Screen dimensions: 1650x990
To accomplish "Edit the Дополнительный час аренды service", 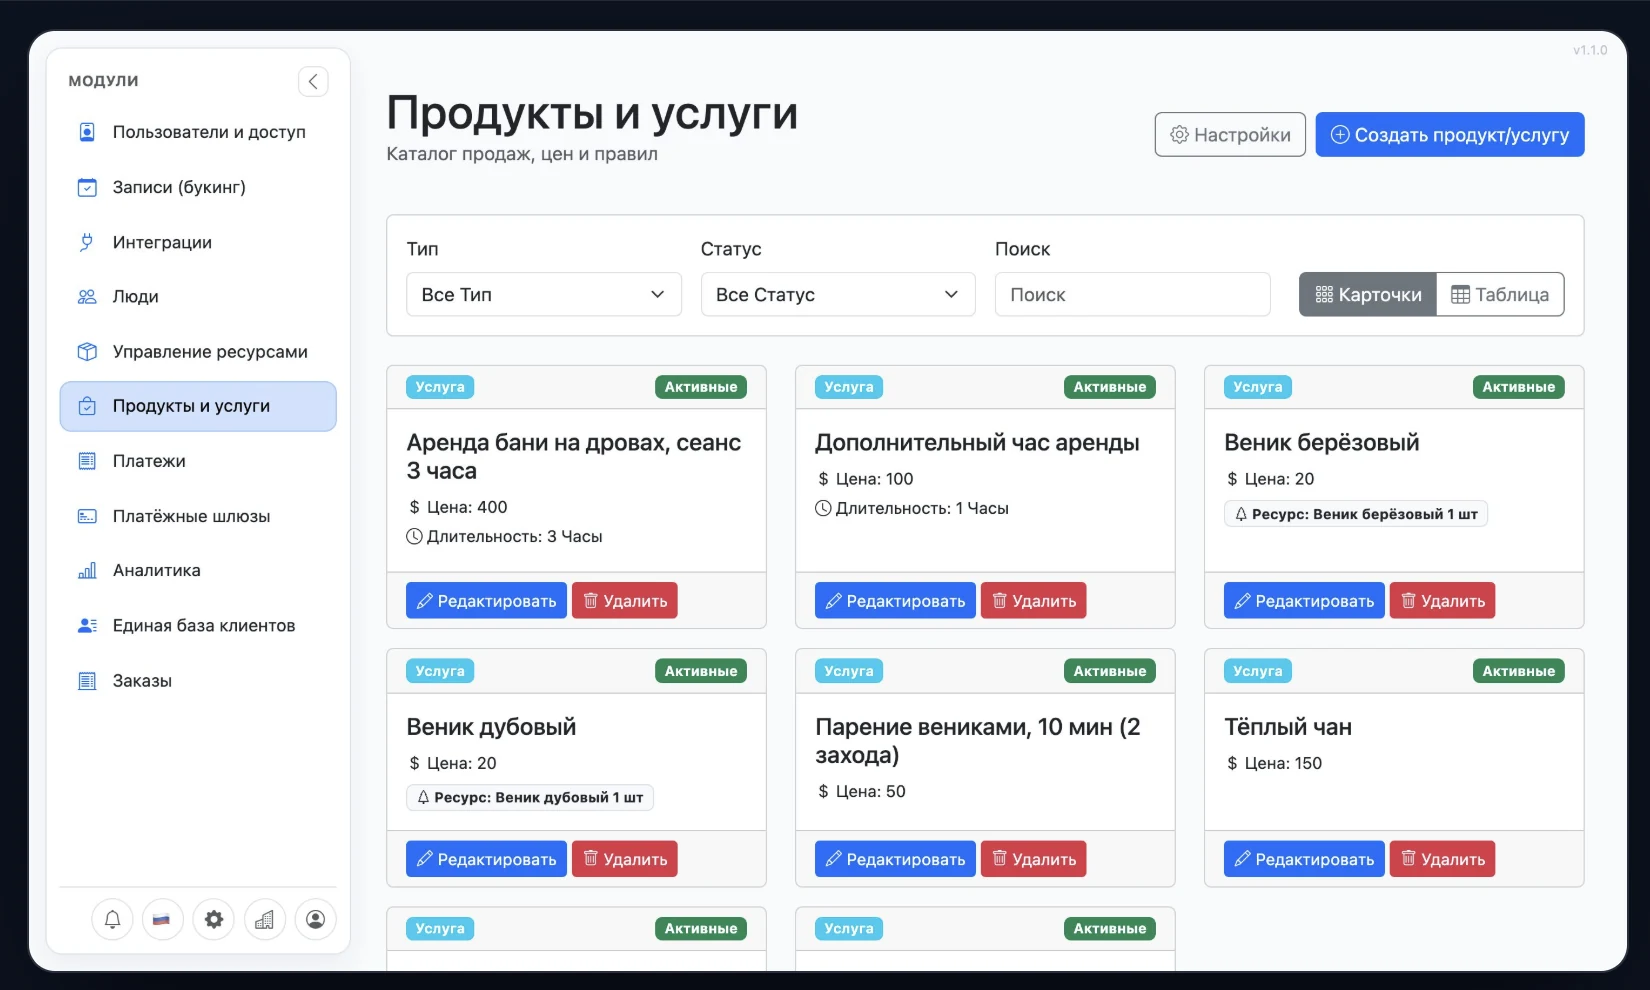I will click(895, 600).
